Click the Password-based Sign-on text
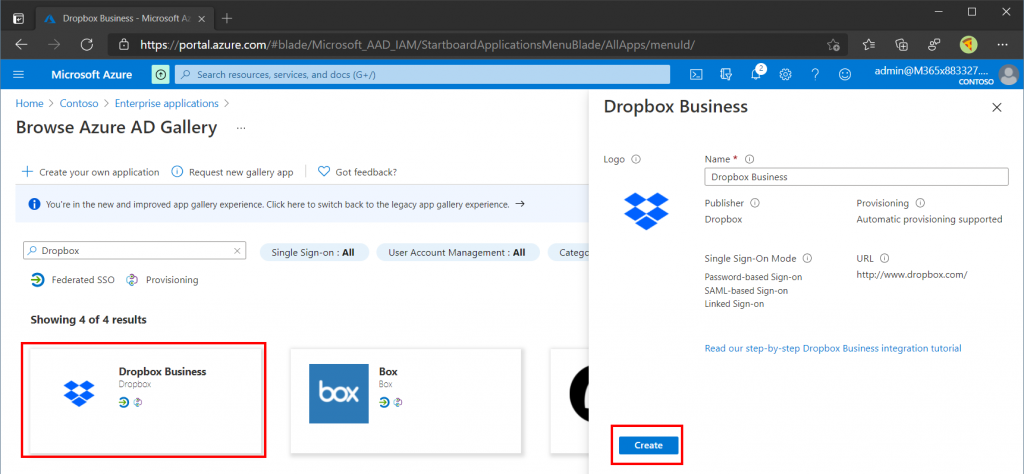 point(754,277)
